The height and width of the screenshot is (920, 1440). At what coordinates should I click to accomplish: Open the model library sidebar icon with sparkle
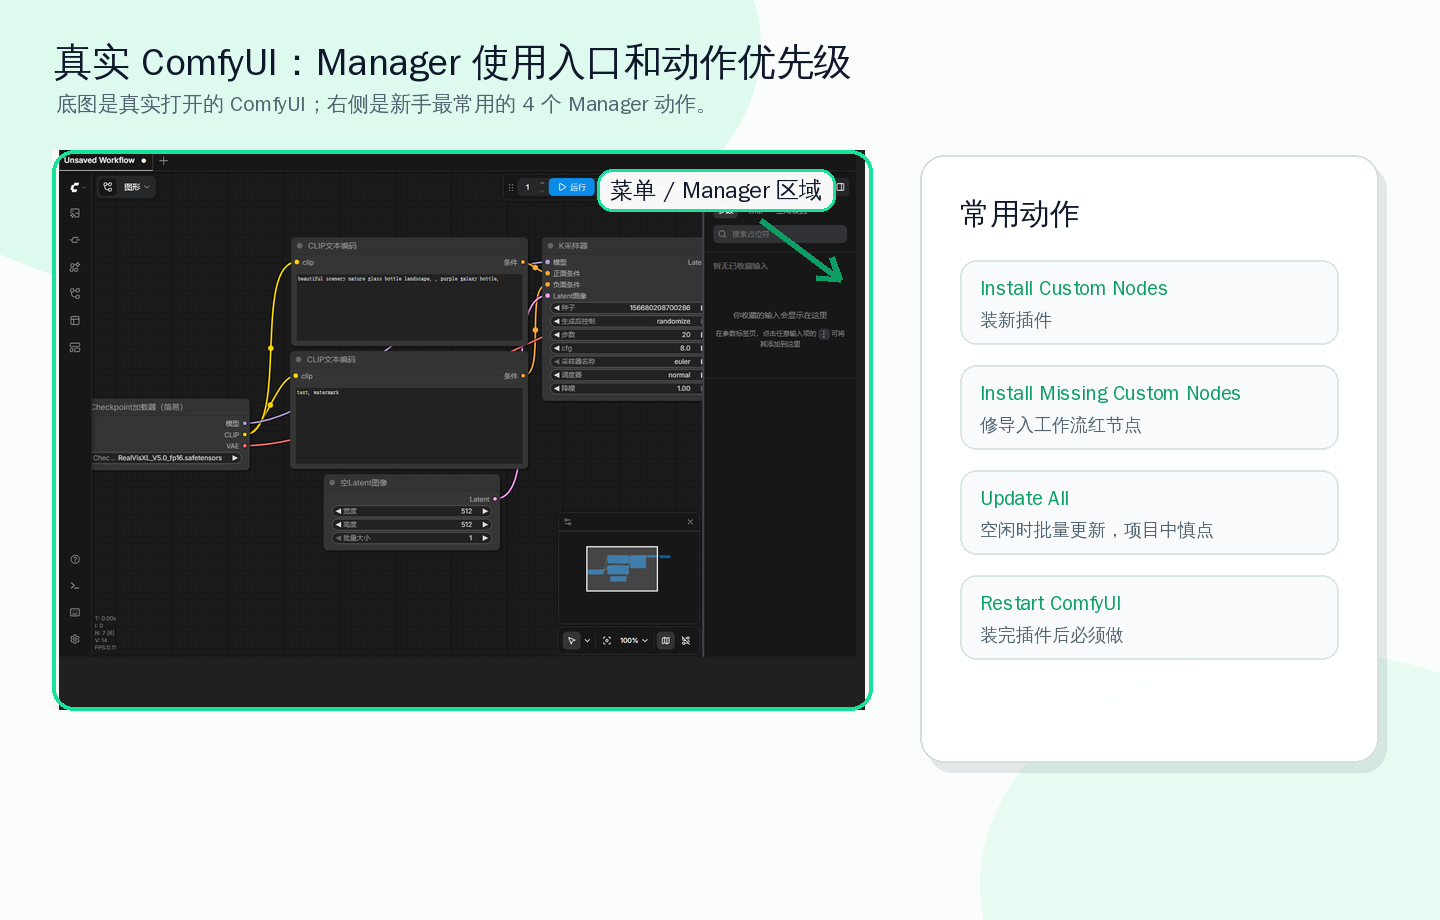point(75,267)
